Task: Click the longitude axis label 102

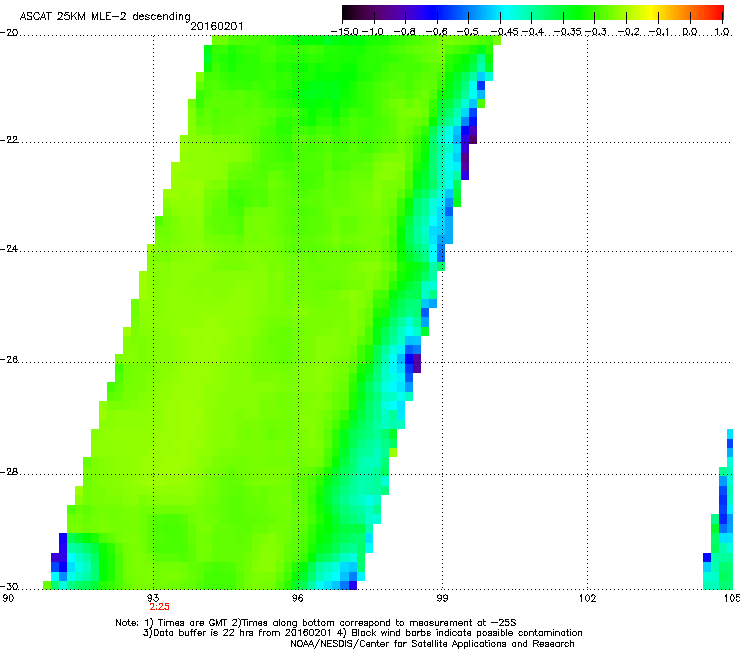Action: click(588, 599)
